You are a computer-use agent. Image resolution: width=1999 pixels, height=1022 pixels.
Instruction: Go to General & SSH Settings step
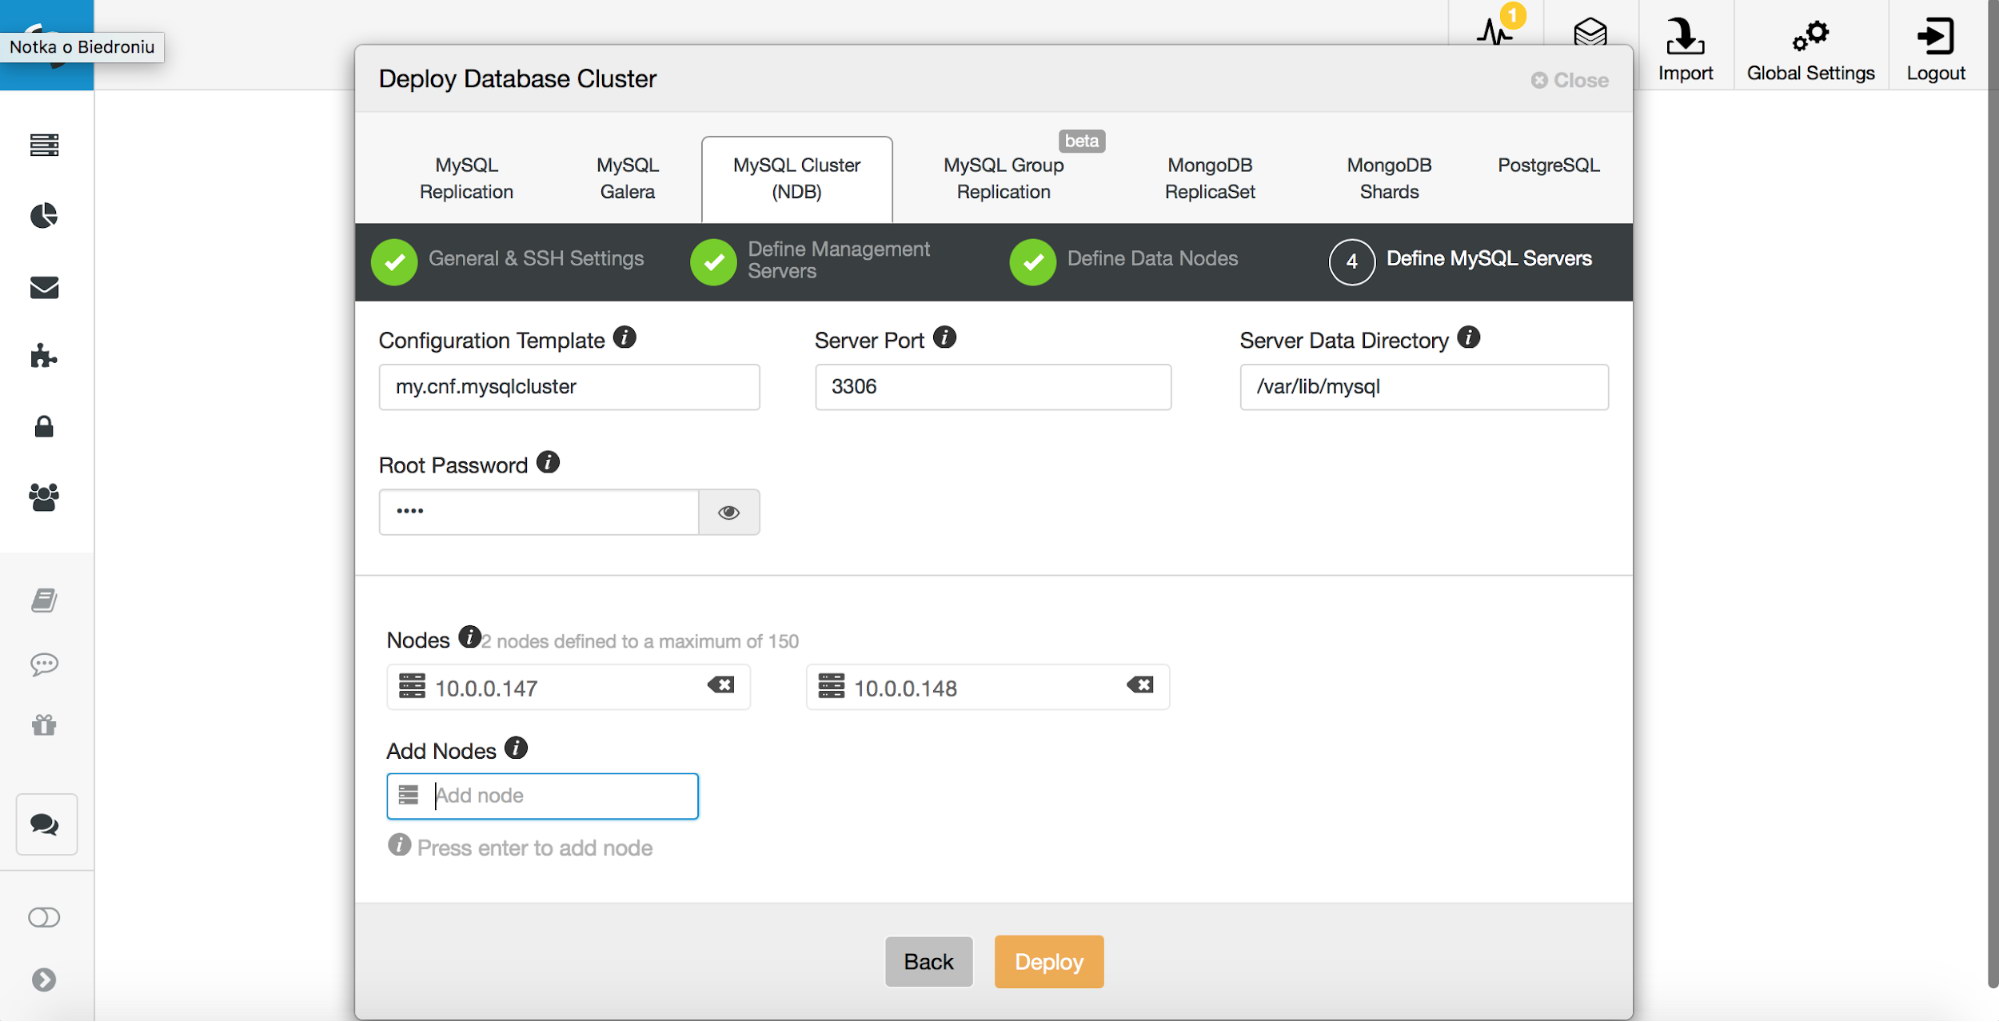(x=508, y=261)
